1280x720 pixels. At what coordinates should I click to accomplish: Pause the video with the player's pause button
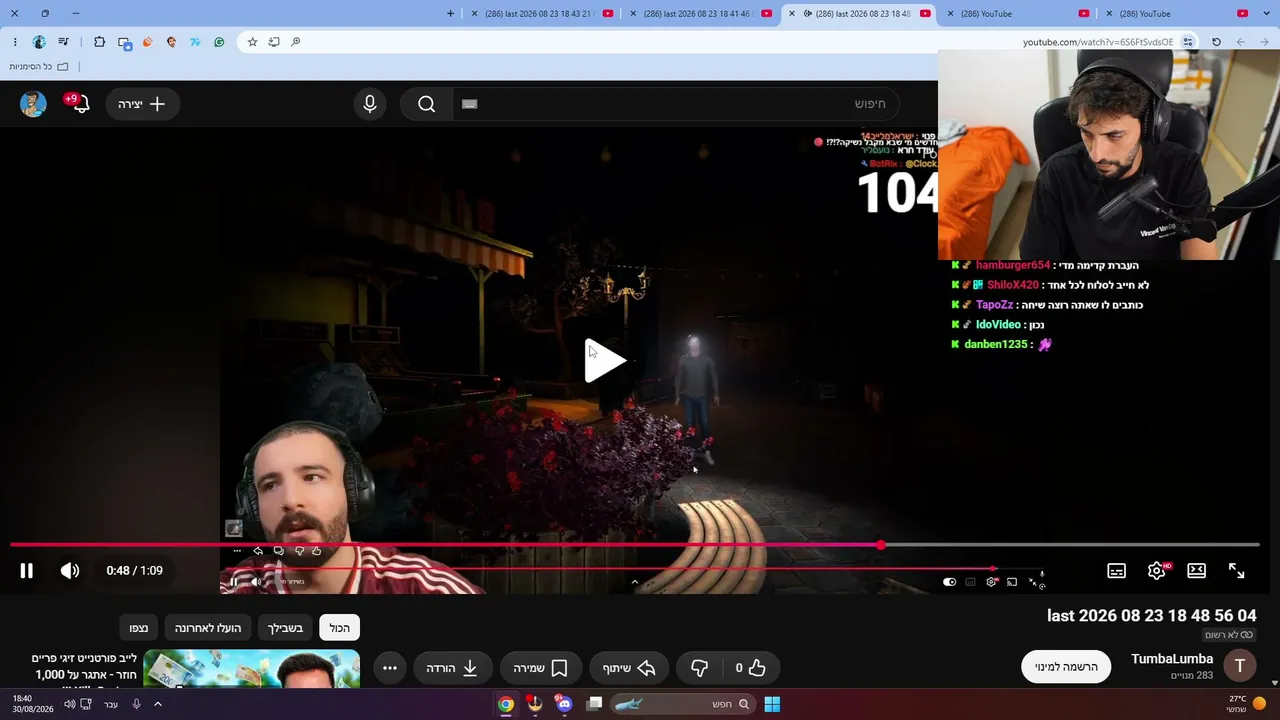click(x=27, y=571)
